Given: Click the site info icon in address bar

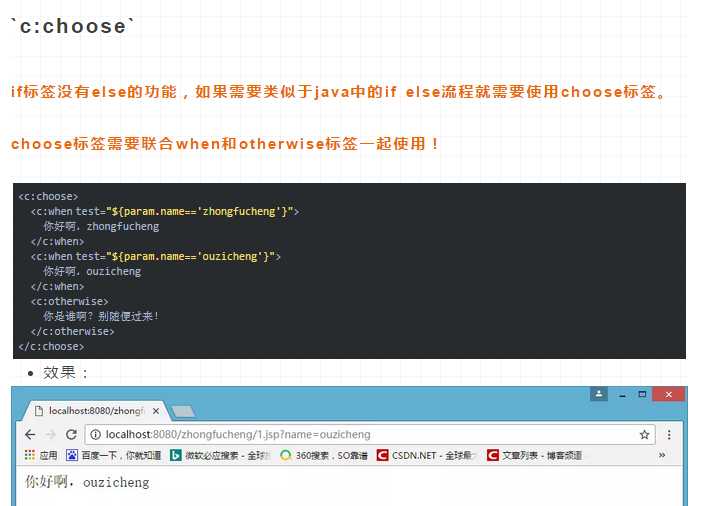Looking at the screenshot, I should pyautogui.click(x=95, y=434).
